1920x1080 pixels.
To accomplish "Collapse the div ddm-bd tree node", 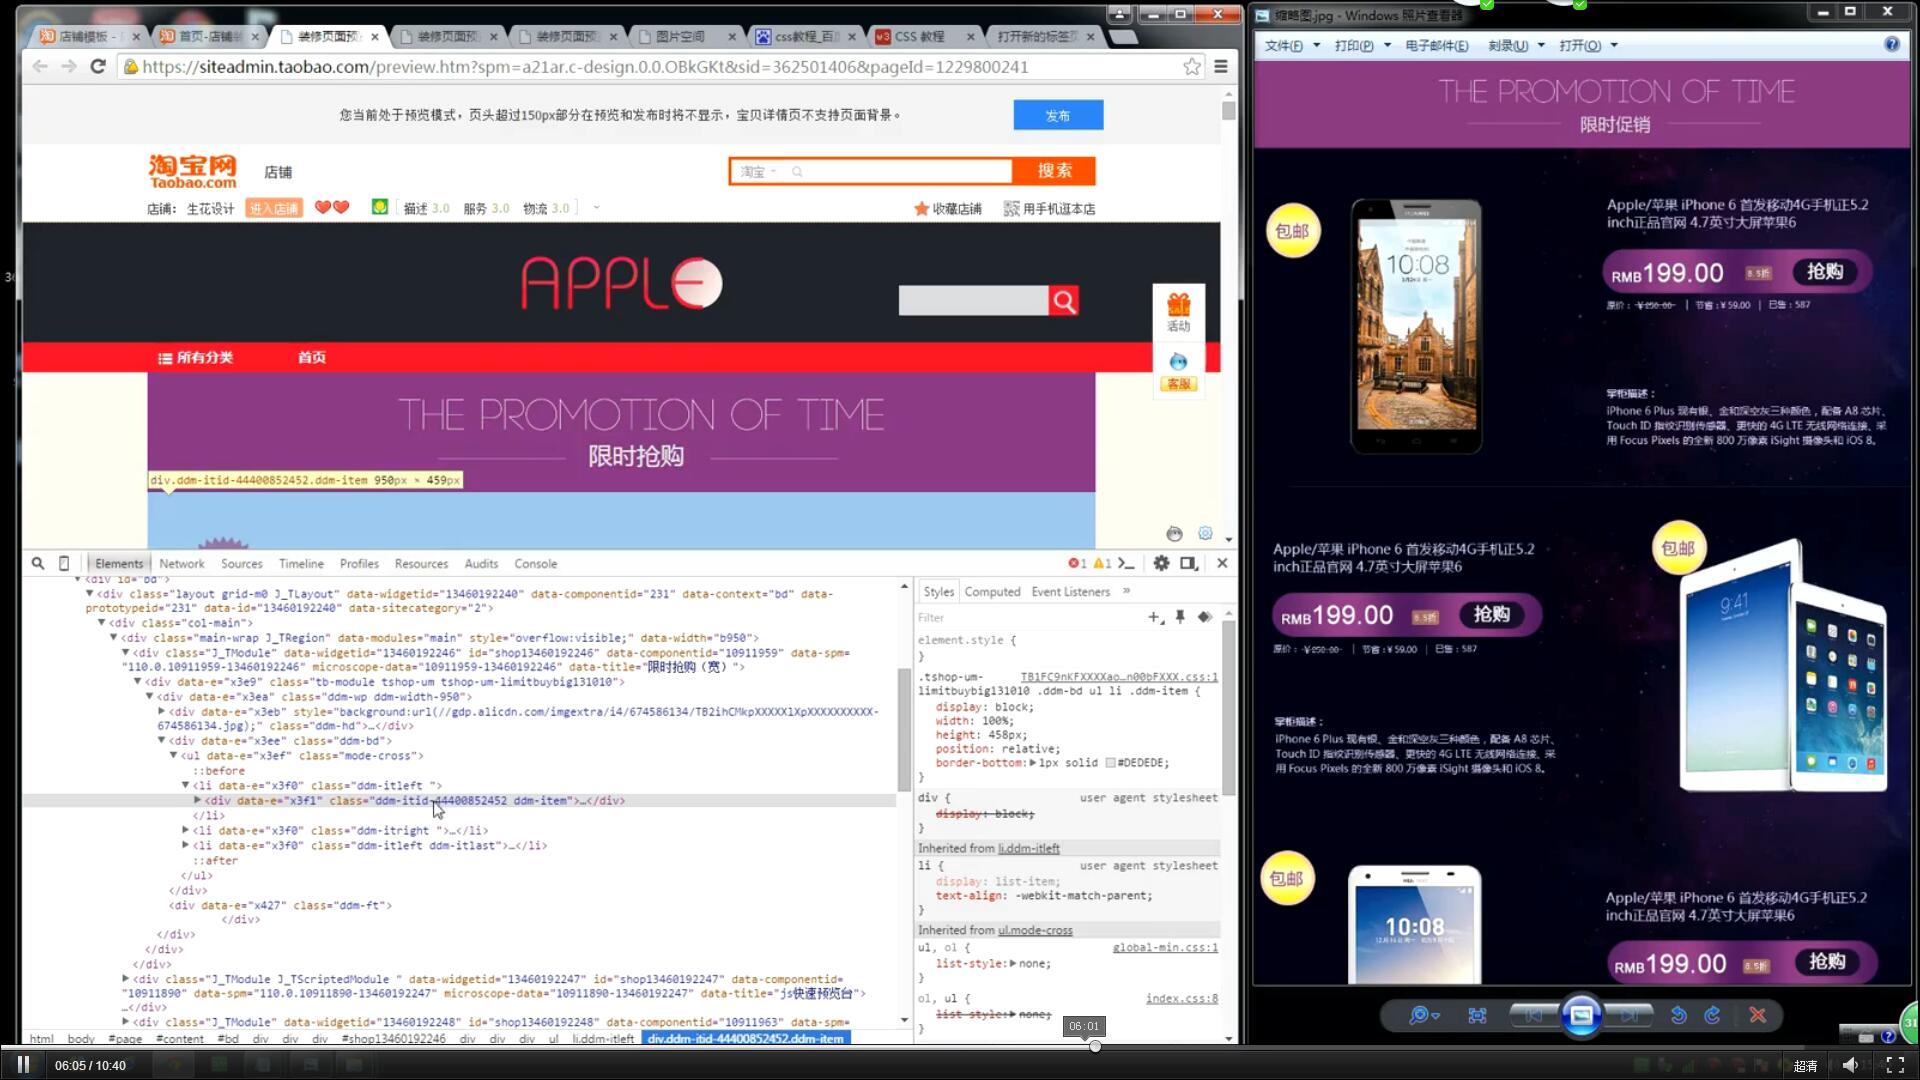I will pos(161,740).
